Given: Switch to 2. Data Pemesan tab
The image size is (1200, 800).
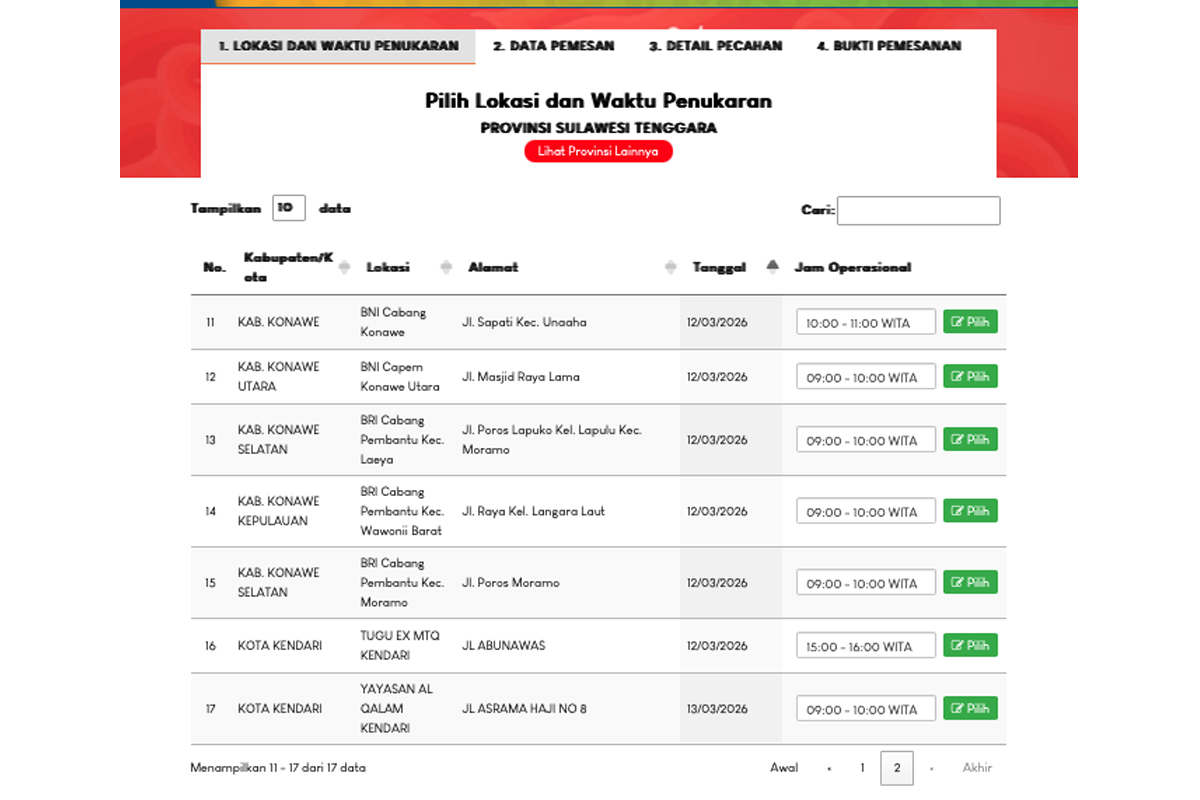Looking at the screenshot, I should pyautogui.click(x=553, y=46).
